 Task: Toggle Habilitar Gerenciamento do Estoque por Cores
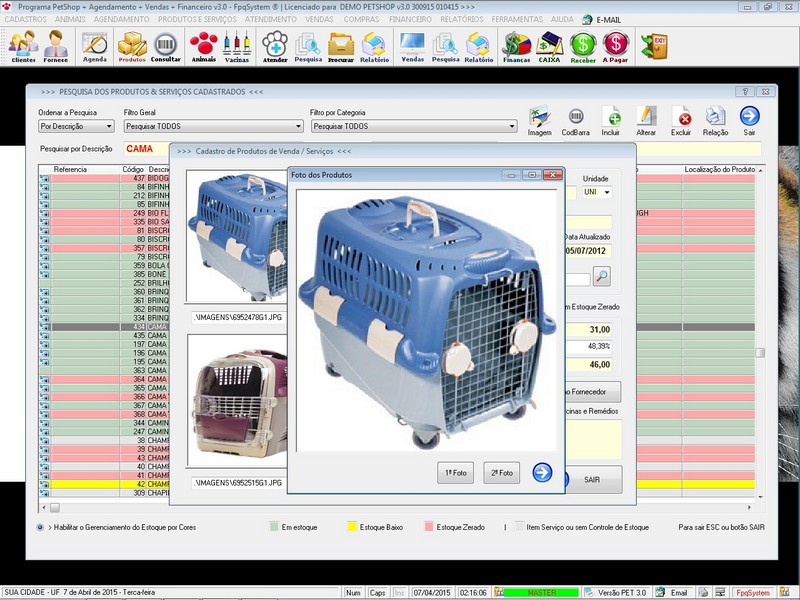[x=40, y=527]
